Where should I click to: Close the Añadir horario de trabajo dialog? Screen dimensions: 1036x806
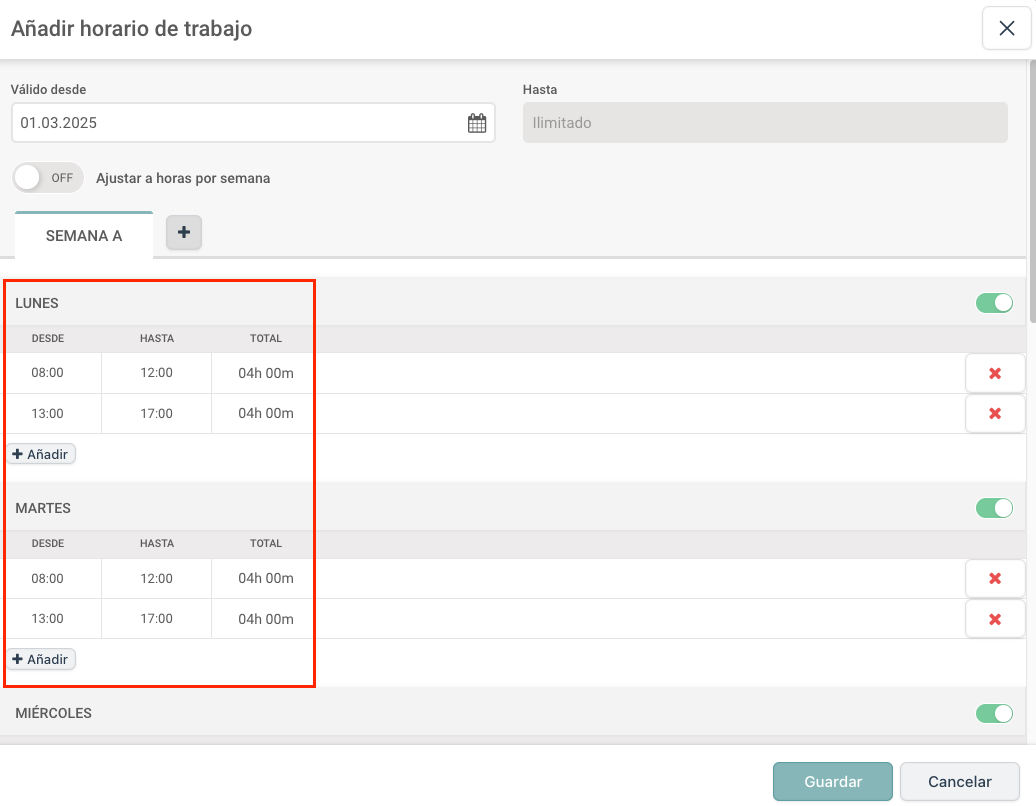[x=1006, y=29]
